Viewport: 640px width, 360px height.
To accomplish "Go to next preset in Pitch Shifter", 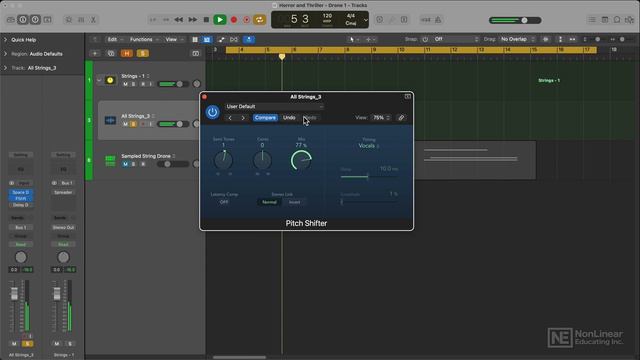I will 243,118.
